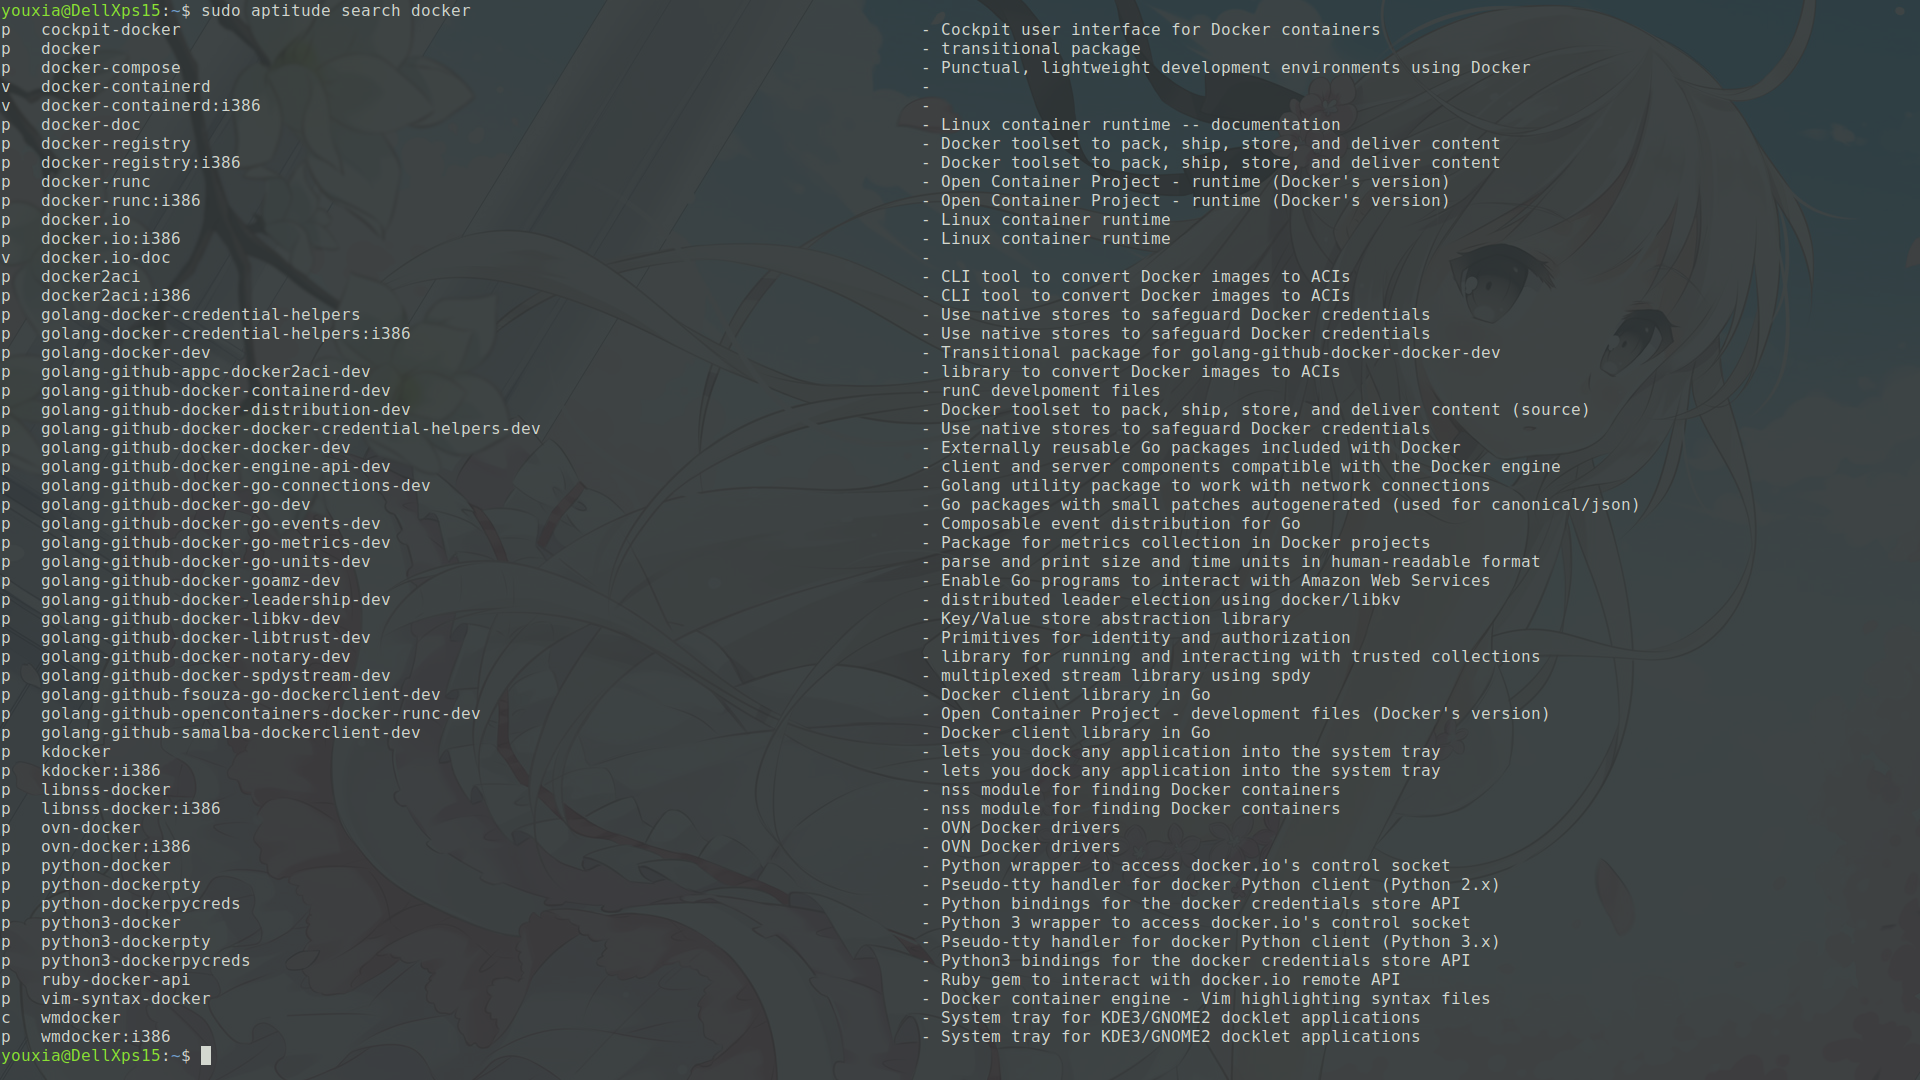Click the 'vim-syntax-docker' package name

point(126,998)
